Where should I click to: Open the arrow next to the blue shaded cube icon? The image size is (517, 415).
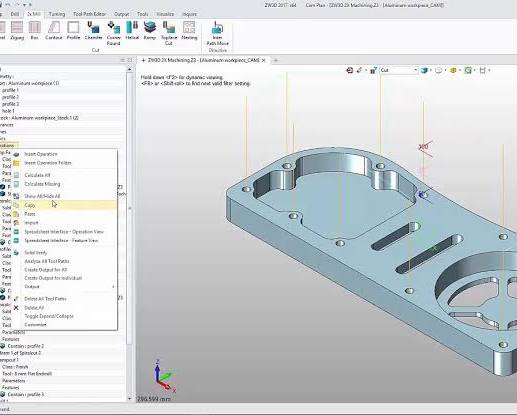click(x=431, y=70)
